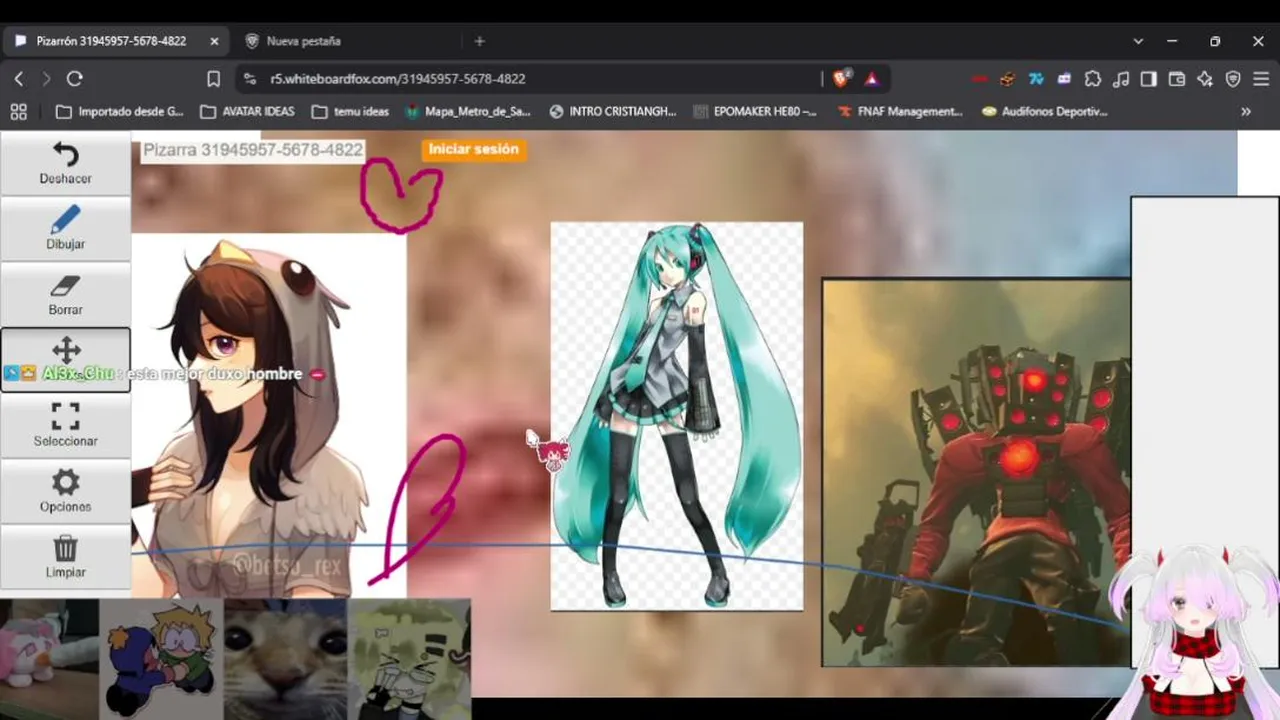Select the close-up cat face thumbnail
The width and height of the screenshot is (1280, 720).
tap(285, 659)
